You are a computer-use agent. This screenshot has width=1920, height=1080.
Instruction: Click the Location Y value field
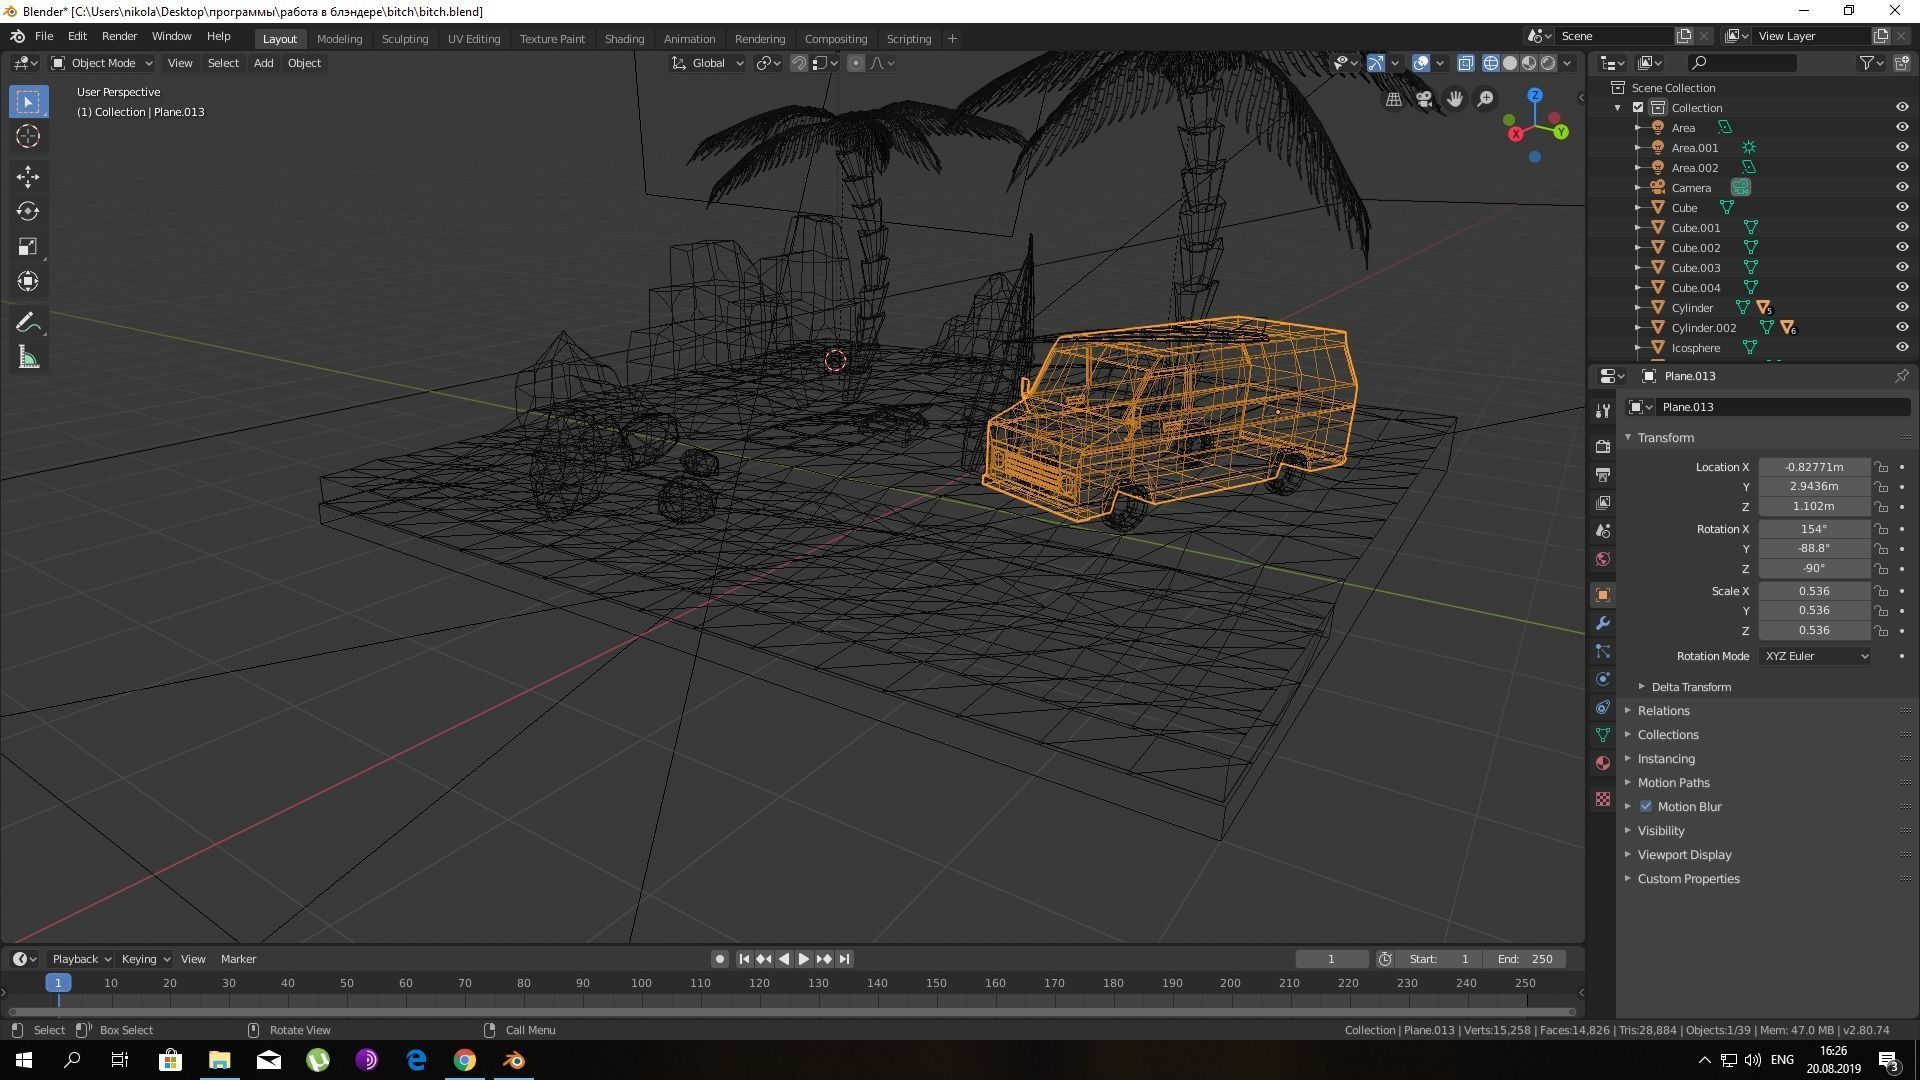tap(1814, 487)
